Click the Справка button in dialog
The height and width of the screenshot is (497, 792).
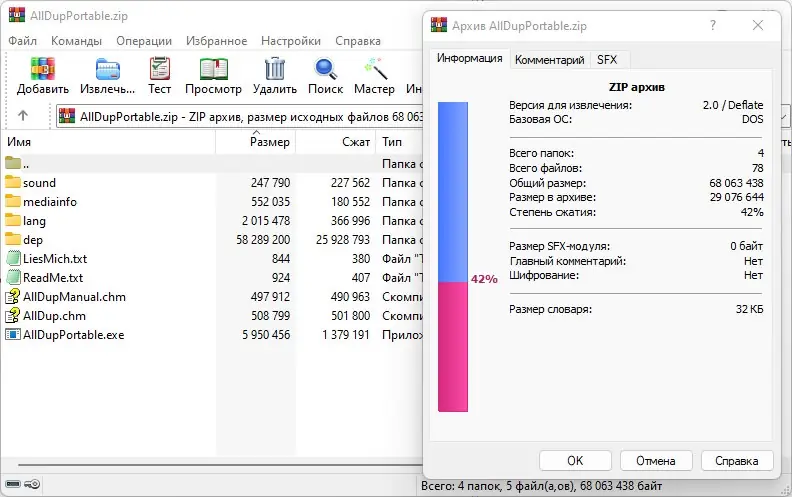(x=736, y=461)
